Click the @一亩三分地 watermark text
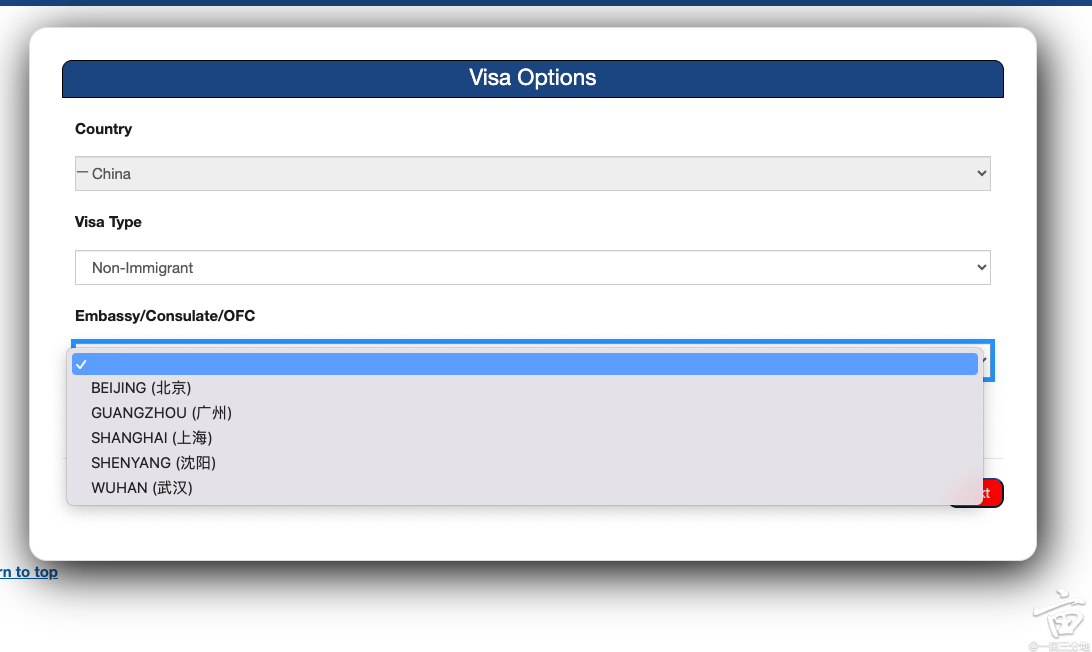The width and height of the screenshot is (1092, 652). pos(1058,646)
